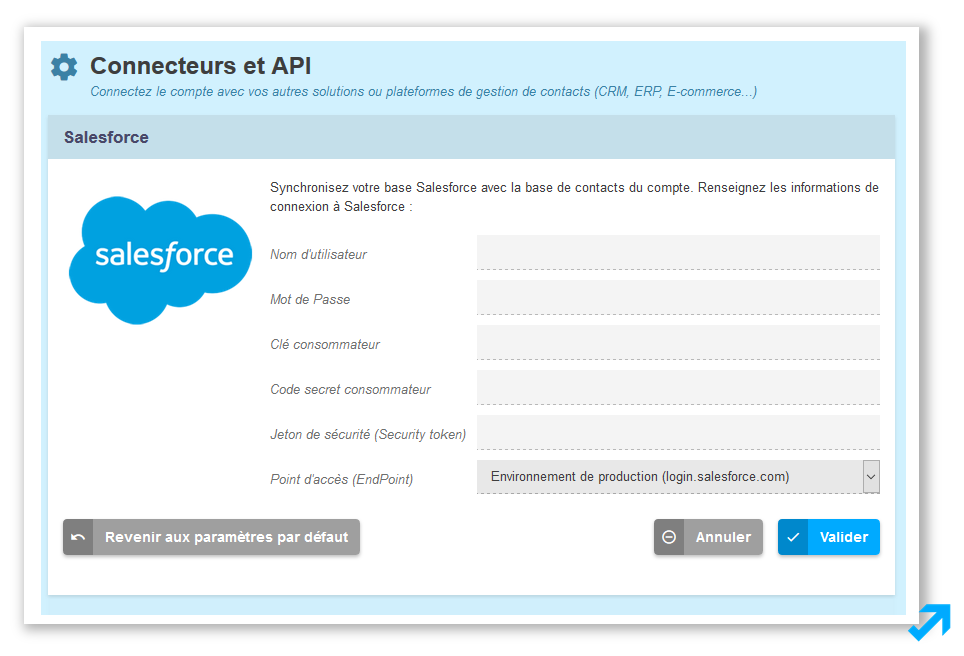Click Revenir aux paramètres par défaut
964x656 pixels.
point(211,537)
